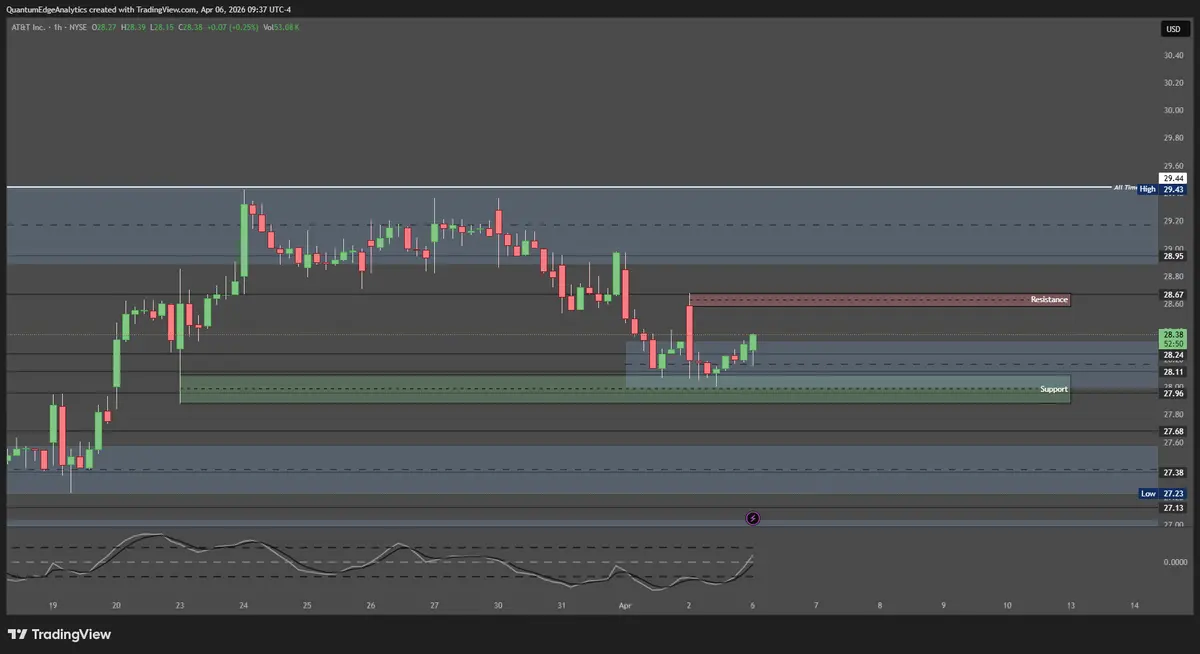1200x654 pixels.
Task: Click the 14 date on time axis
Action: [x=1134, y=606]
